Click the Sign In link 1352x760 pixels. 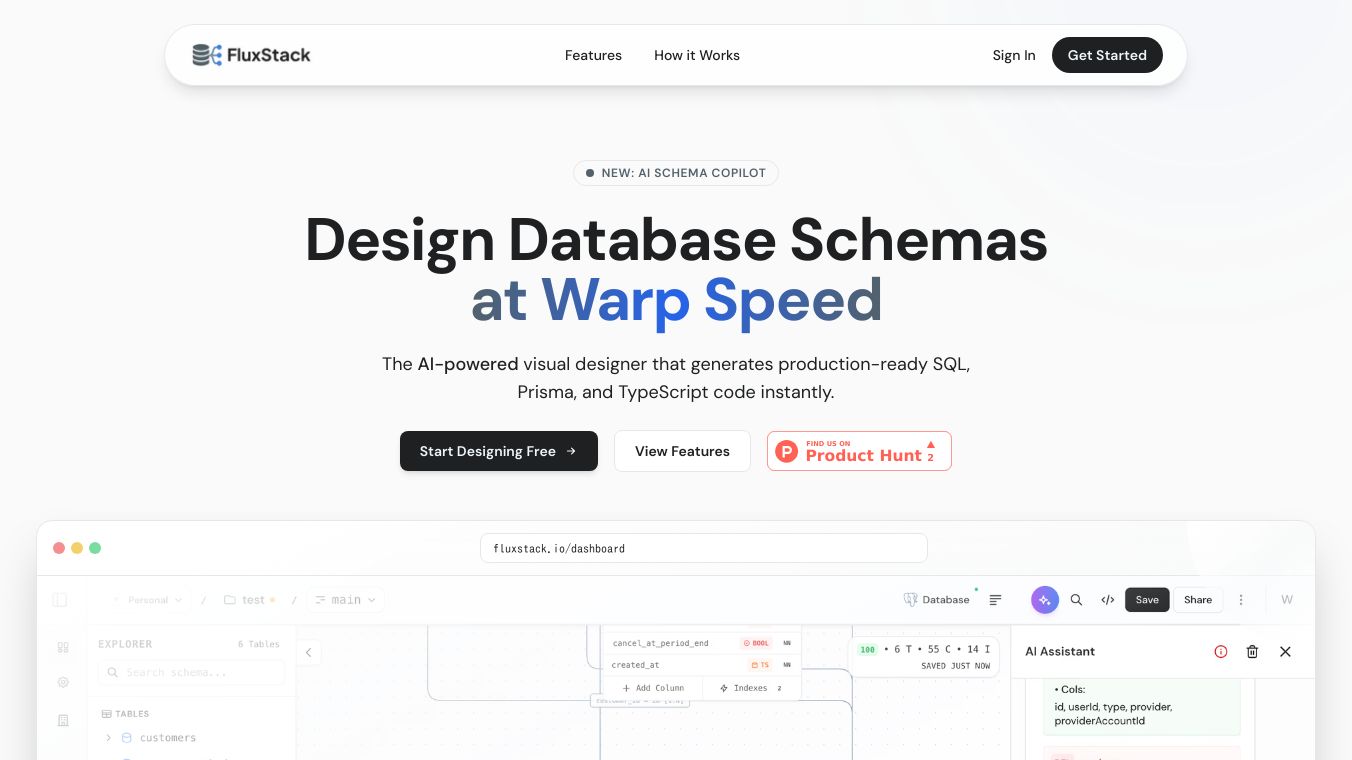[1014, 55]
